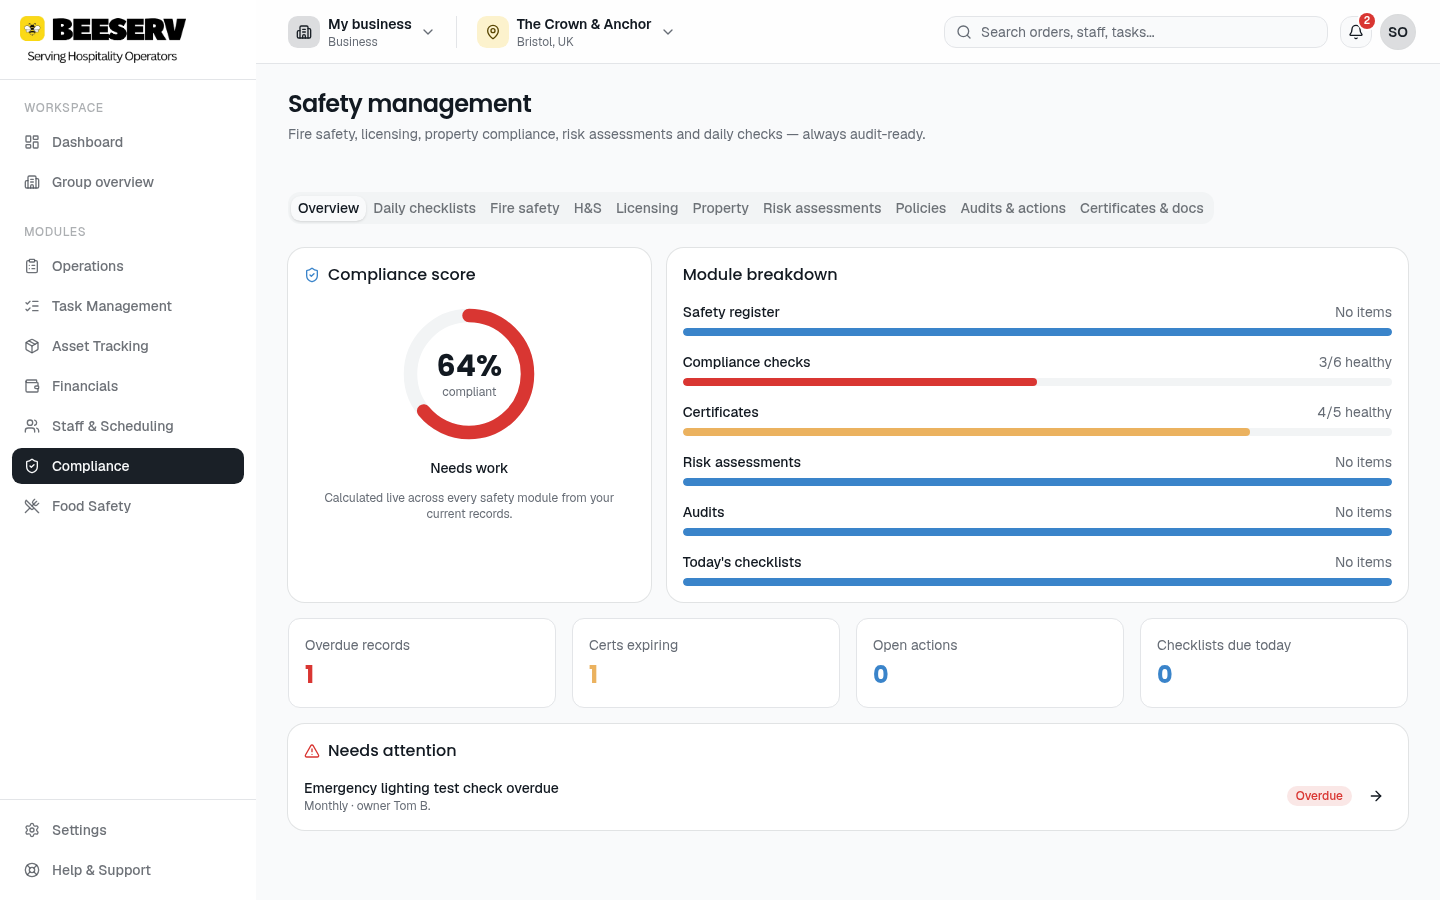1440x900 pixels.
Task: Switch to the Policies tab
Action: (x=921, y=208)
